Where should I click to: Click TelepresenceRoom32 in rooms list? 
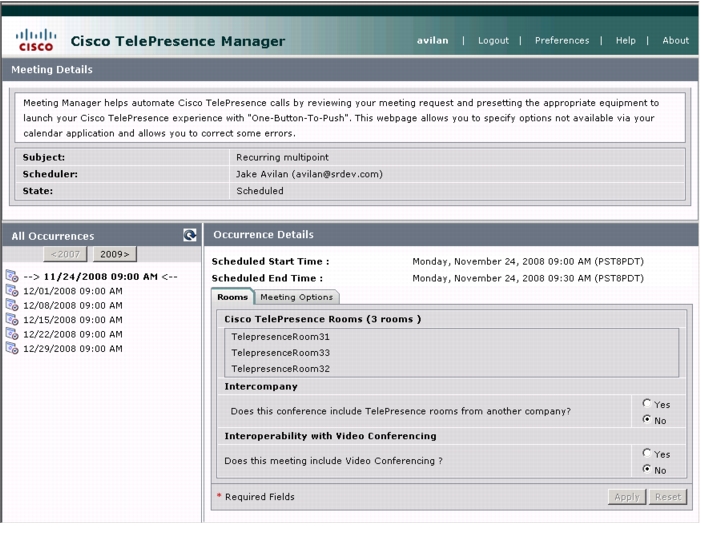tap(280, 369)
